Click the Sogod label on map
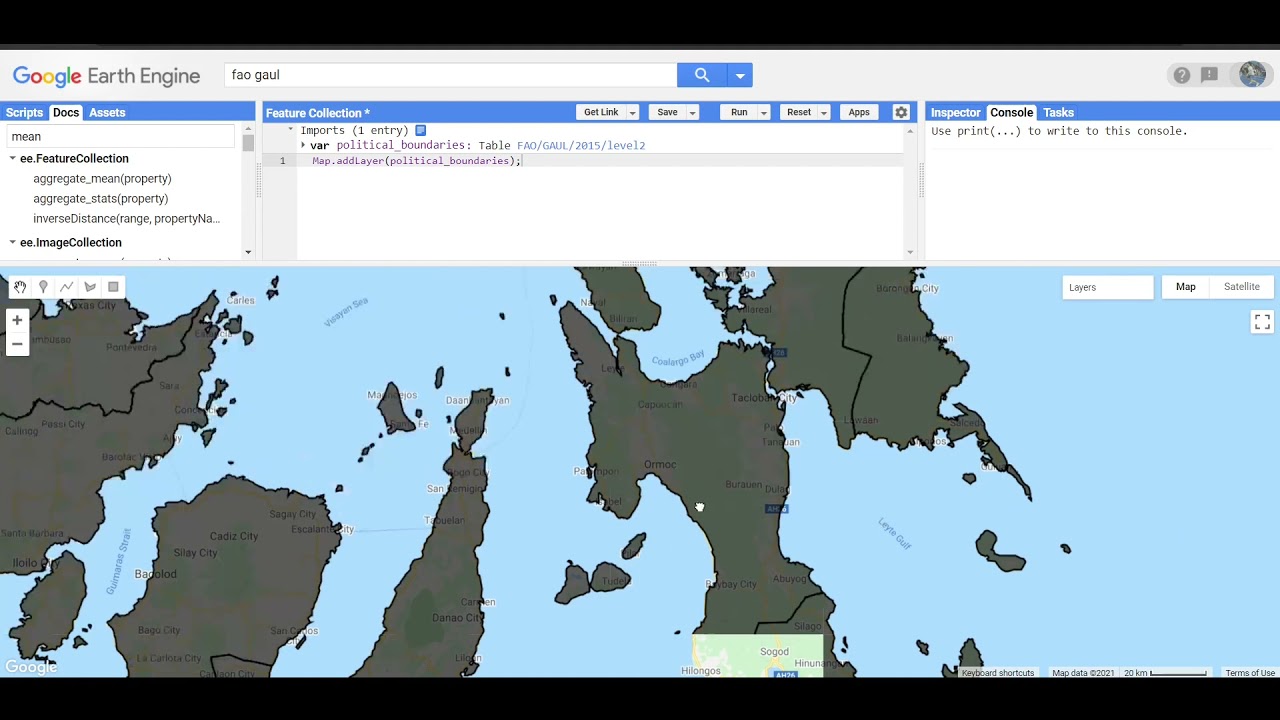1280x720 pixels. coord(774,652)
